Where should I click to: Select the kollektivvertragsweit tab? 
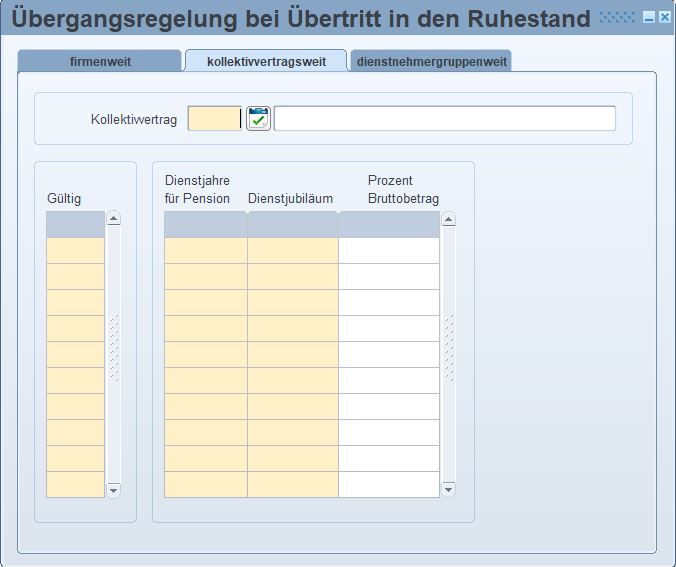[266, 62]
